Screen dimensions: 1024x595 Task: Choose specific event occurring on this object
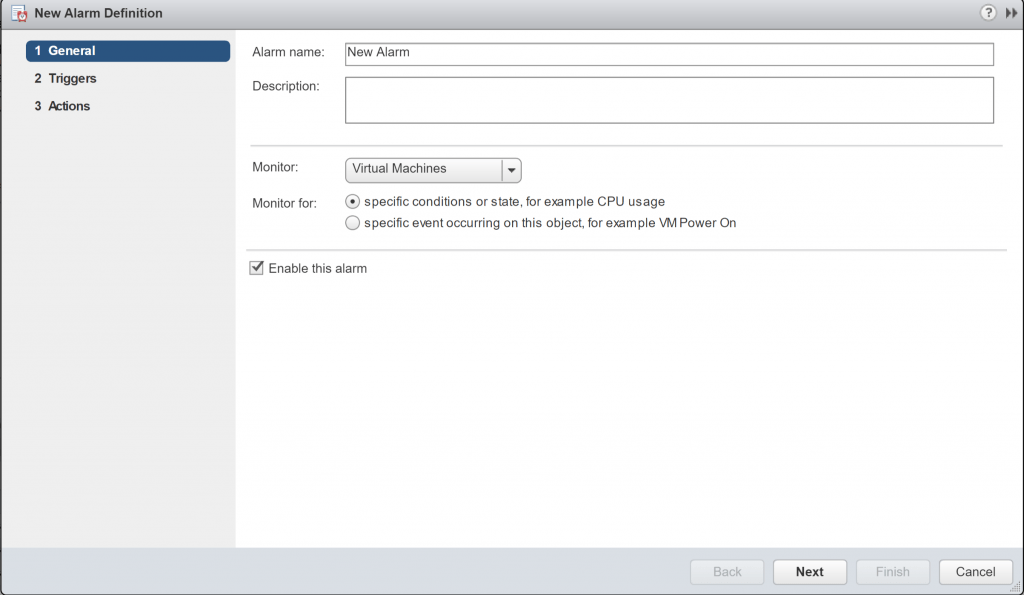point(352,222)
